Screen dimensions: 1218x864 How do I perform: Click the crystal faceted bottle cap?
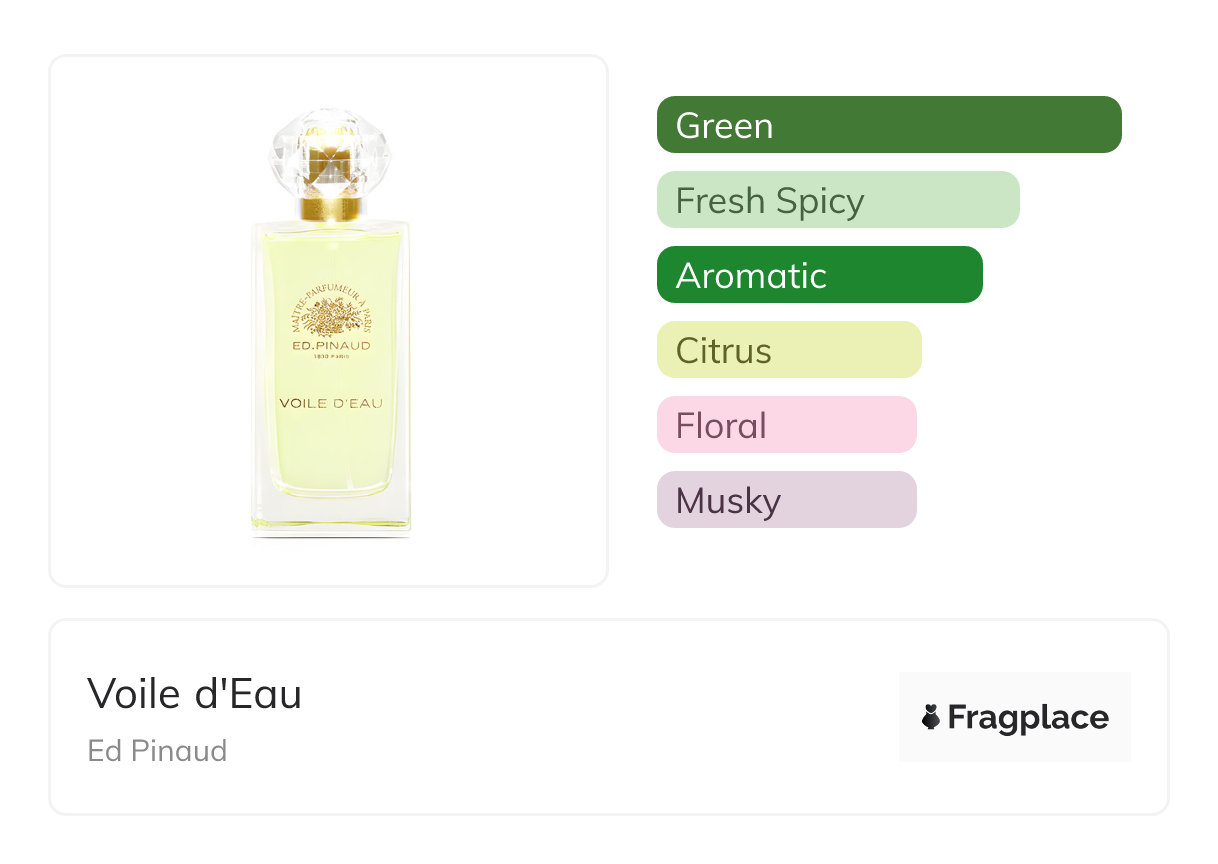[x=330, y=150]
